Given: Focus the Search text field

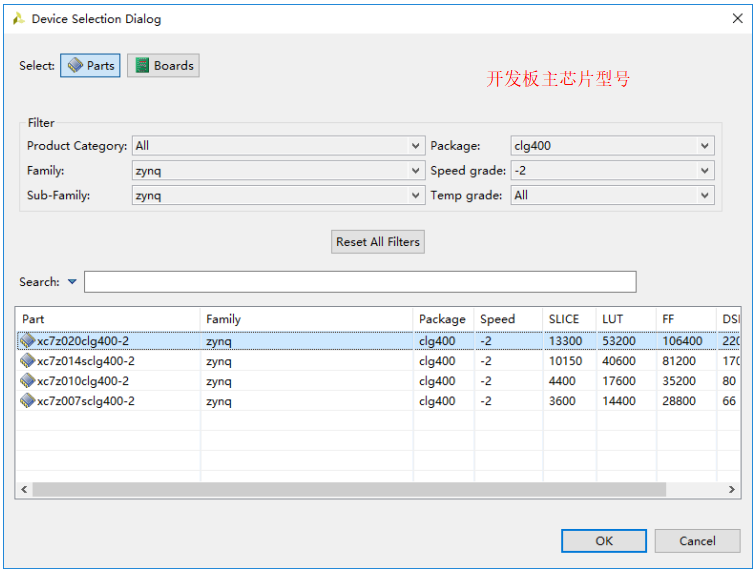Looking at the screenshot, I should pos(360,282).
